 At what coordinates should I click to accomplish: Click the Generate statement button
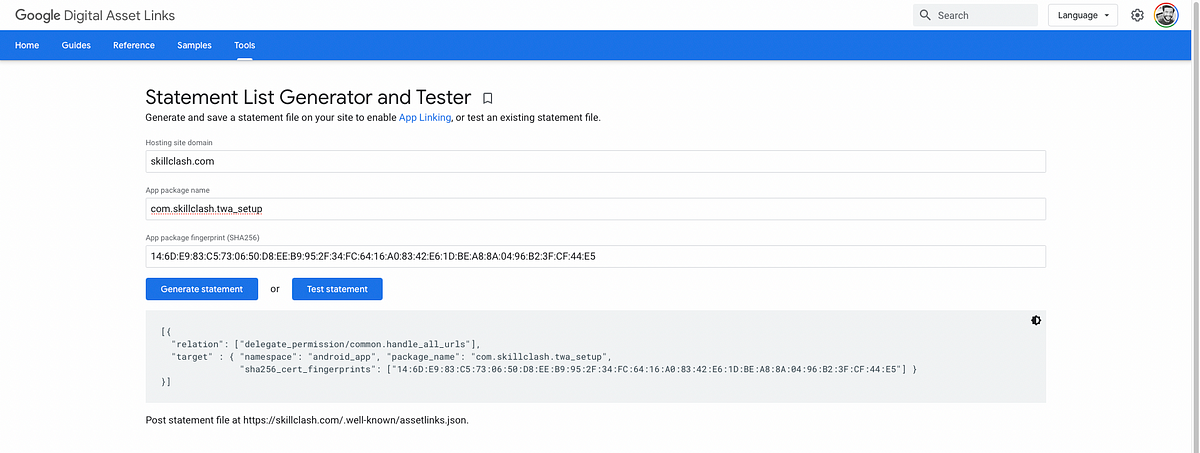[201, 289]
